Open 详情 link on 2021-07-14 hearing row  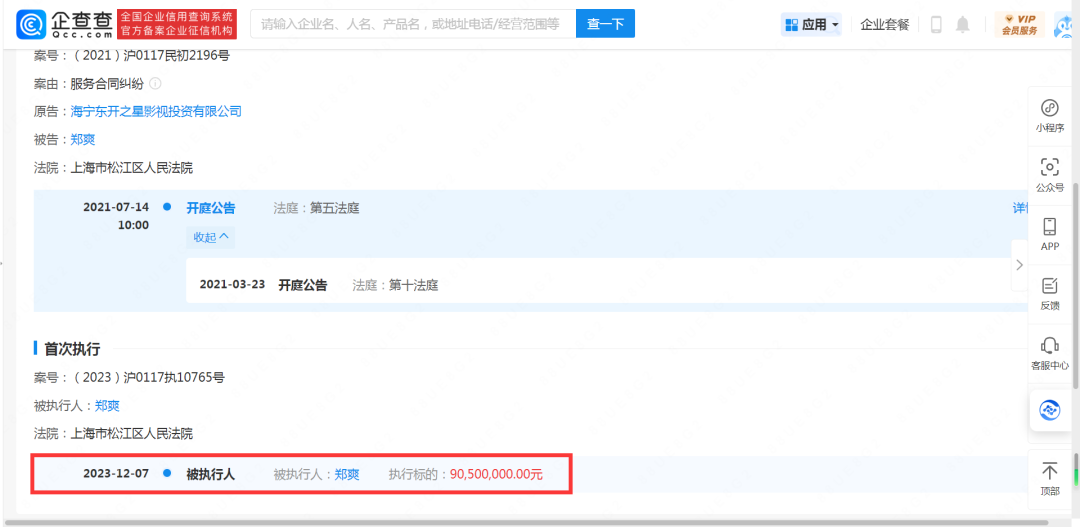click(x=1019, y=208)
